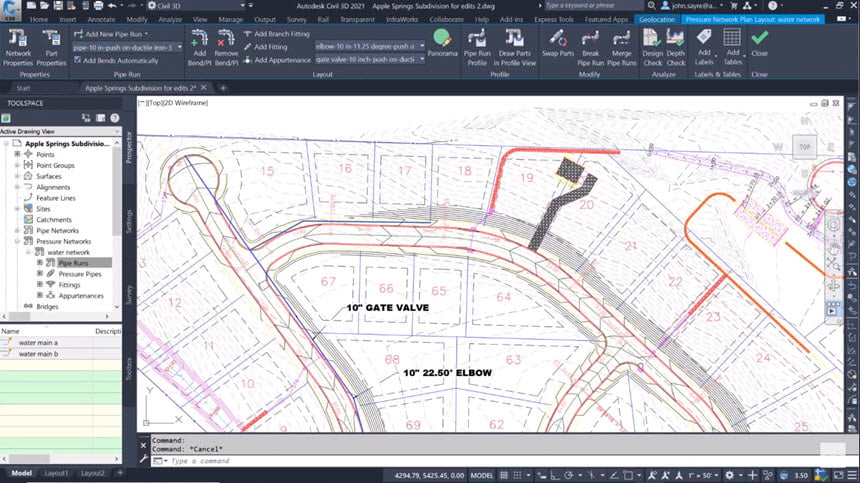This screenshot has height=483, width=860.
Task: Select Catchments in the Prospector tree
Action: (x=54, y=220)
